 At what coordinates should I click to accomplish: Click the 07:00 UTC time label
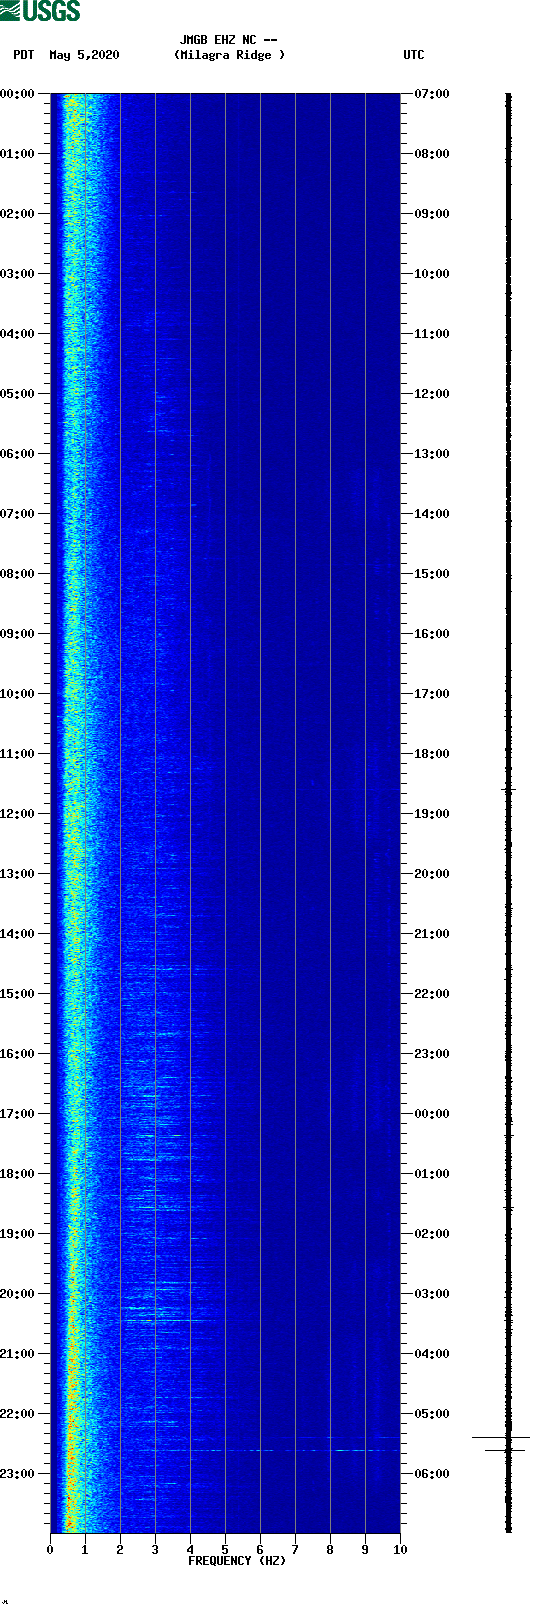(432, 94)
